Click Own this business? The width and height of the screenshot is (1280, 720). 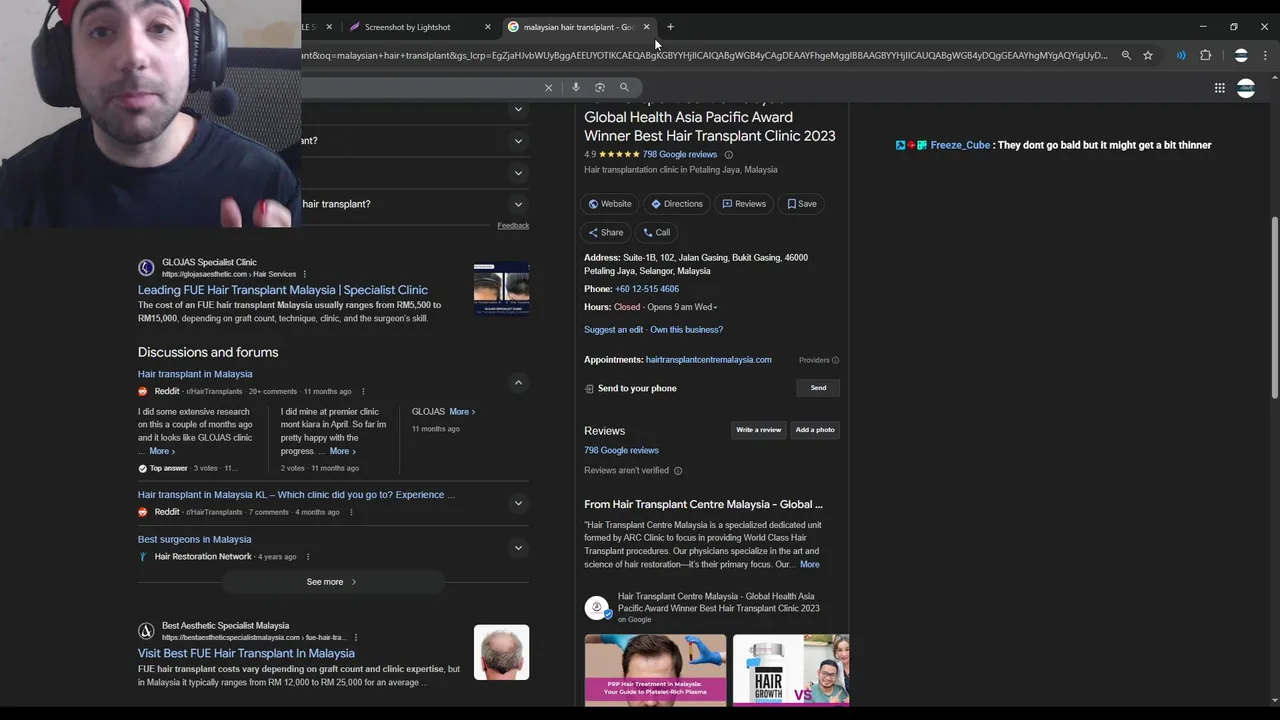pos(686,330)
